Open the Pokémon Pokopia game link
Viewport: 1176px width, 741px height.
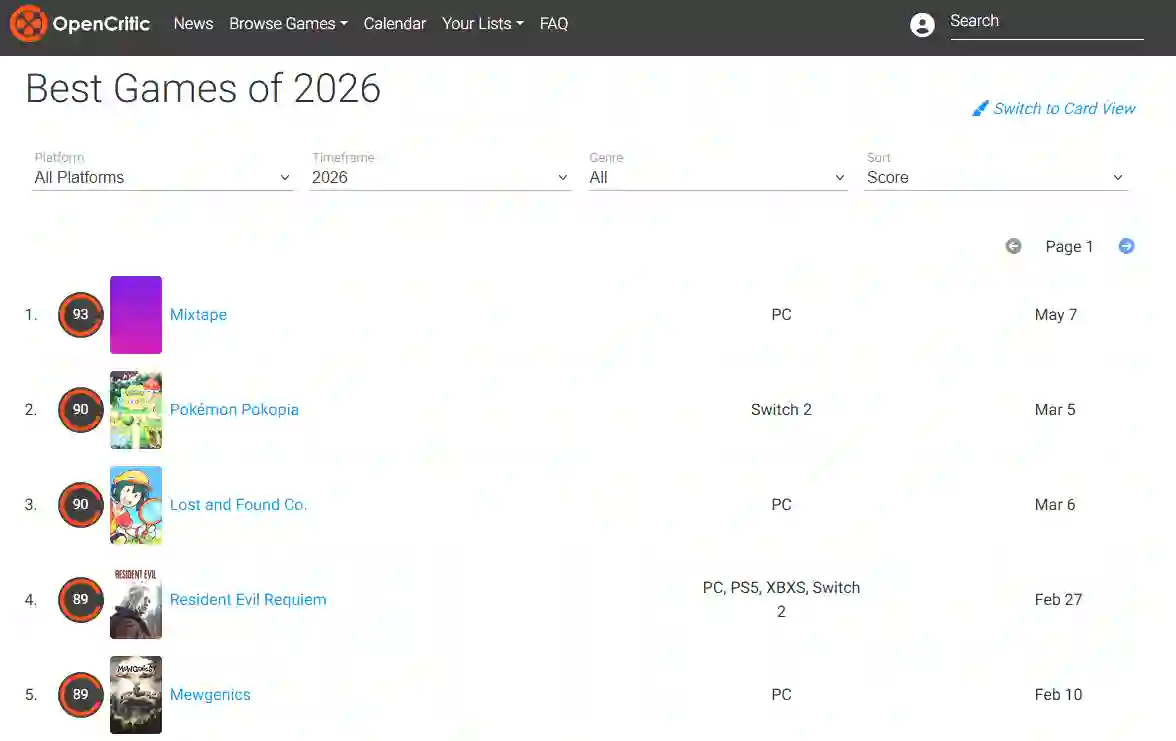[234, 410]
